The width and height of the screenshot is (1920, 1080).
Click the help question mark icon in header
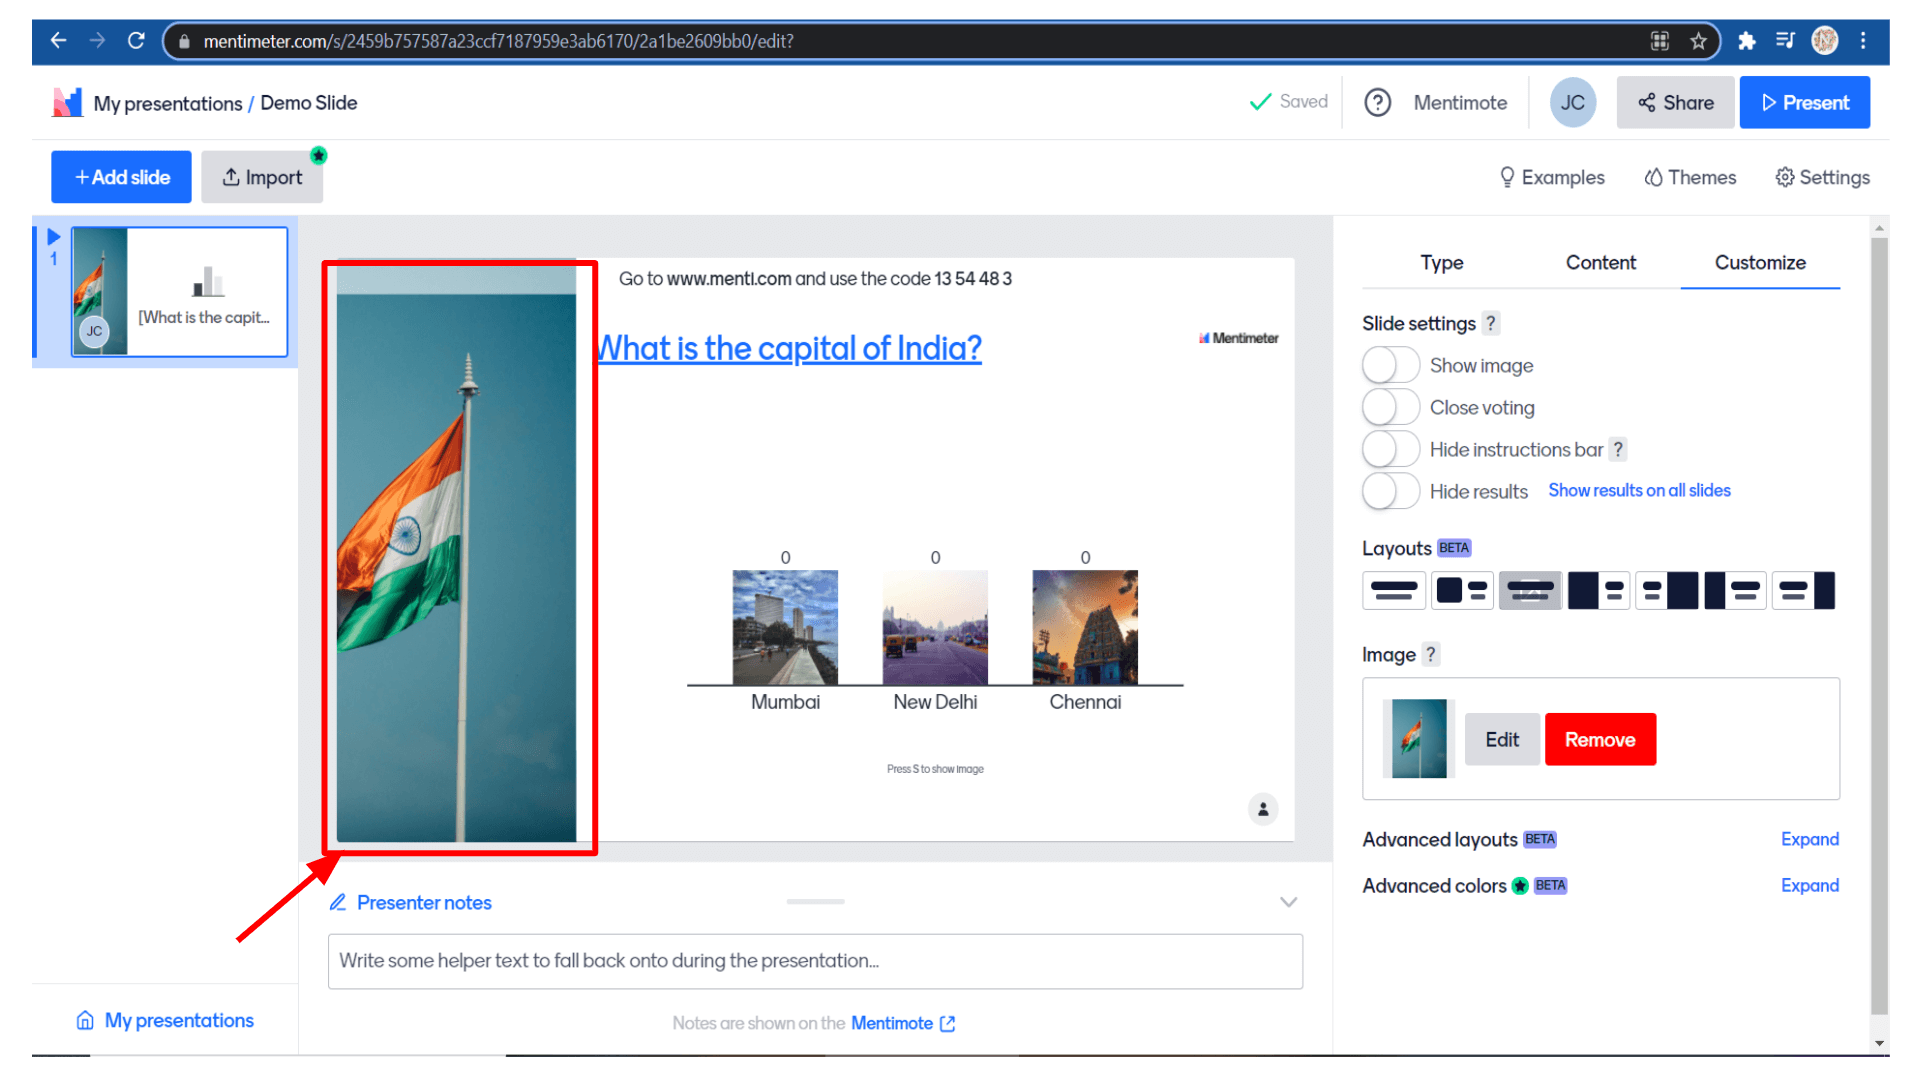click(x=1377, y=103)
